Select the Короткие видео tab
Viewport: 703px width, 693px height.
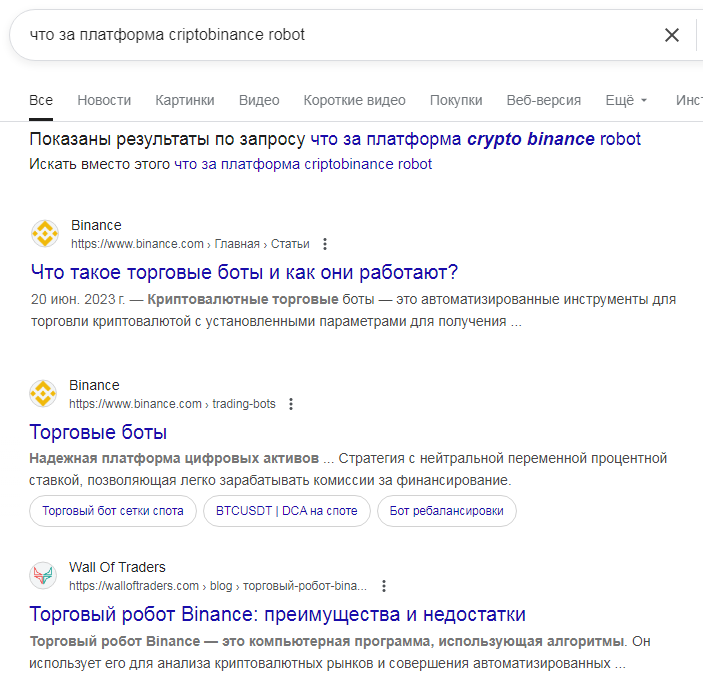(354, 100)
